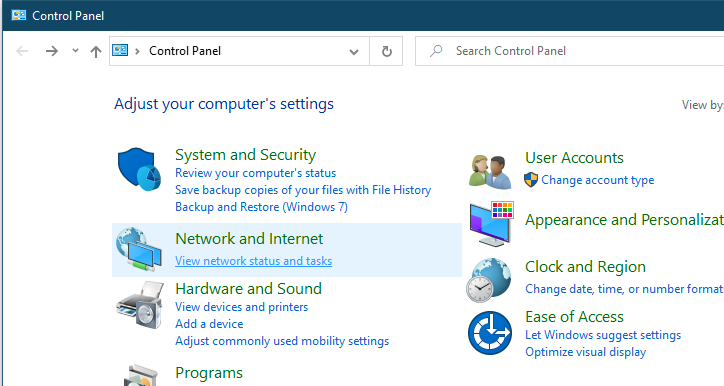Click the Forward arrow navigation button
The width and height of the screenshot is (724, 386).
(52, 51)
